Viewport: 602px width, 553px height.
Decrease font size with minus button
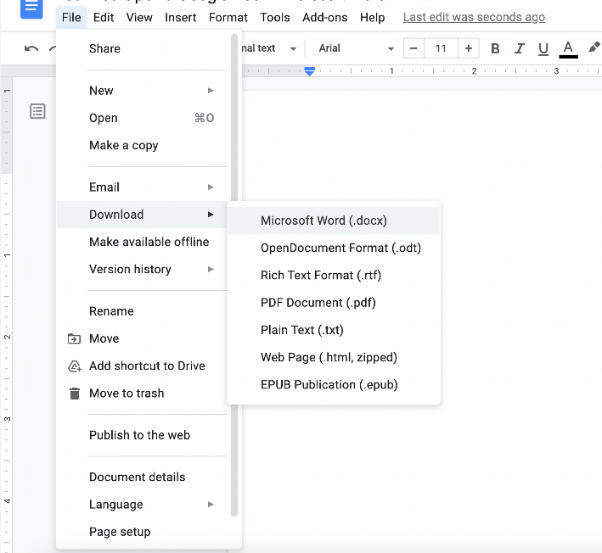point(413,48)
